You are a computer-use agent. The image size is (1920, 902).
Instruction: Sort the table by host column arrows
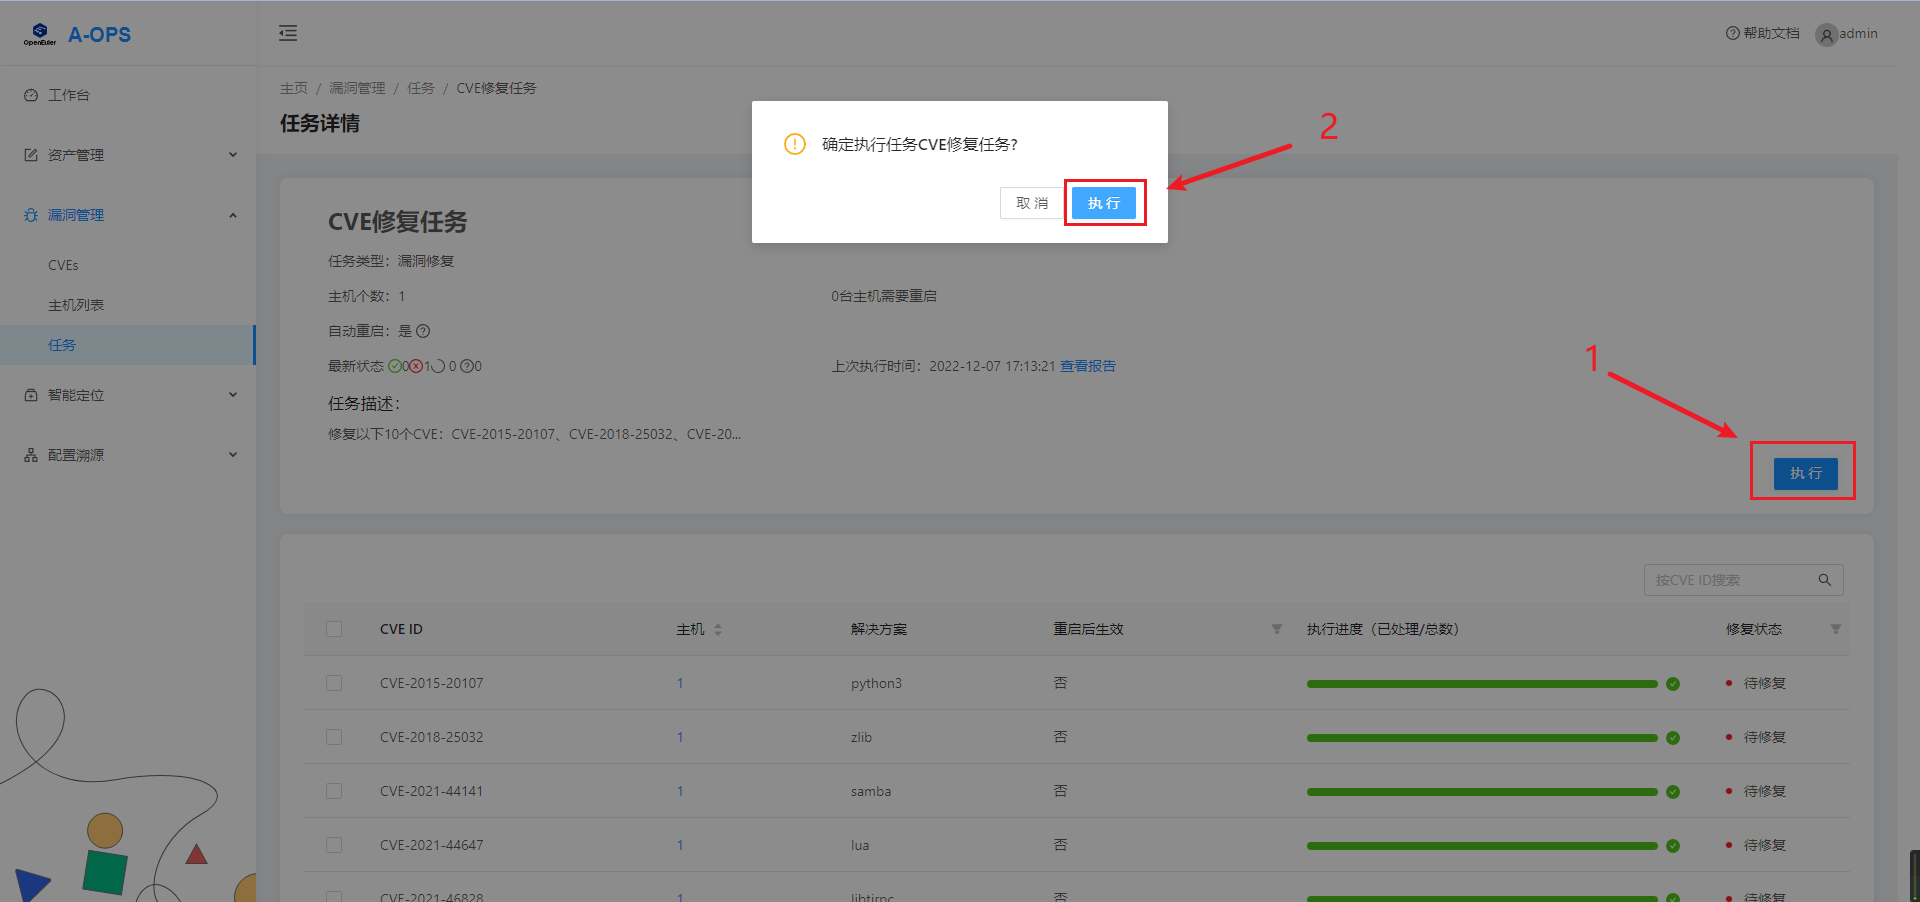718,629
